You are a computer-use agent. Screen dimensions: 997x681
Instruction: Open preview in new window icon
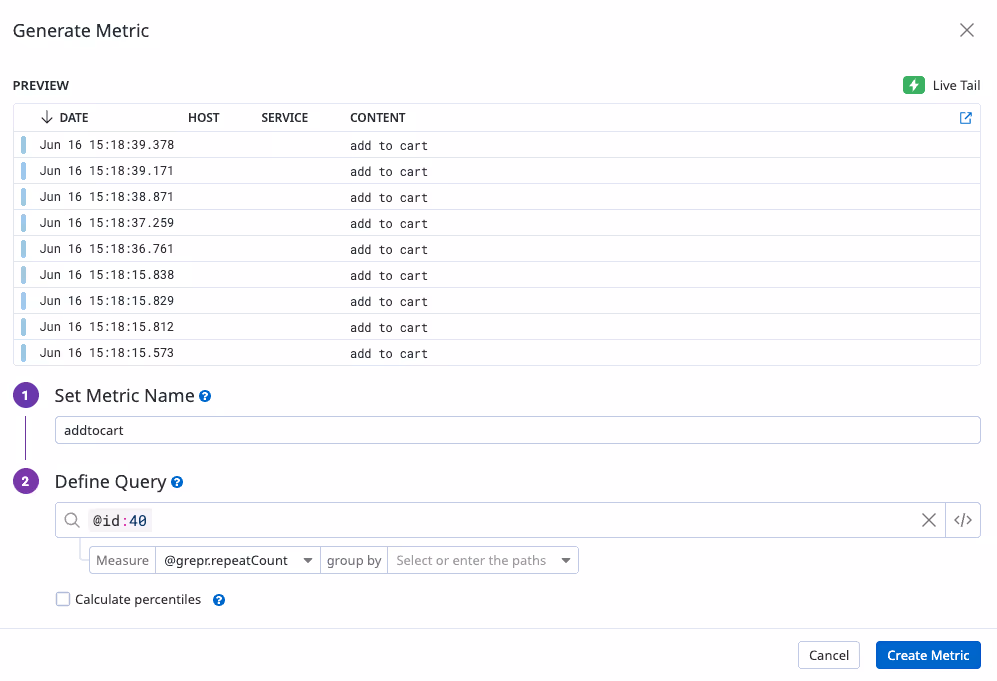965,118
